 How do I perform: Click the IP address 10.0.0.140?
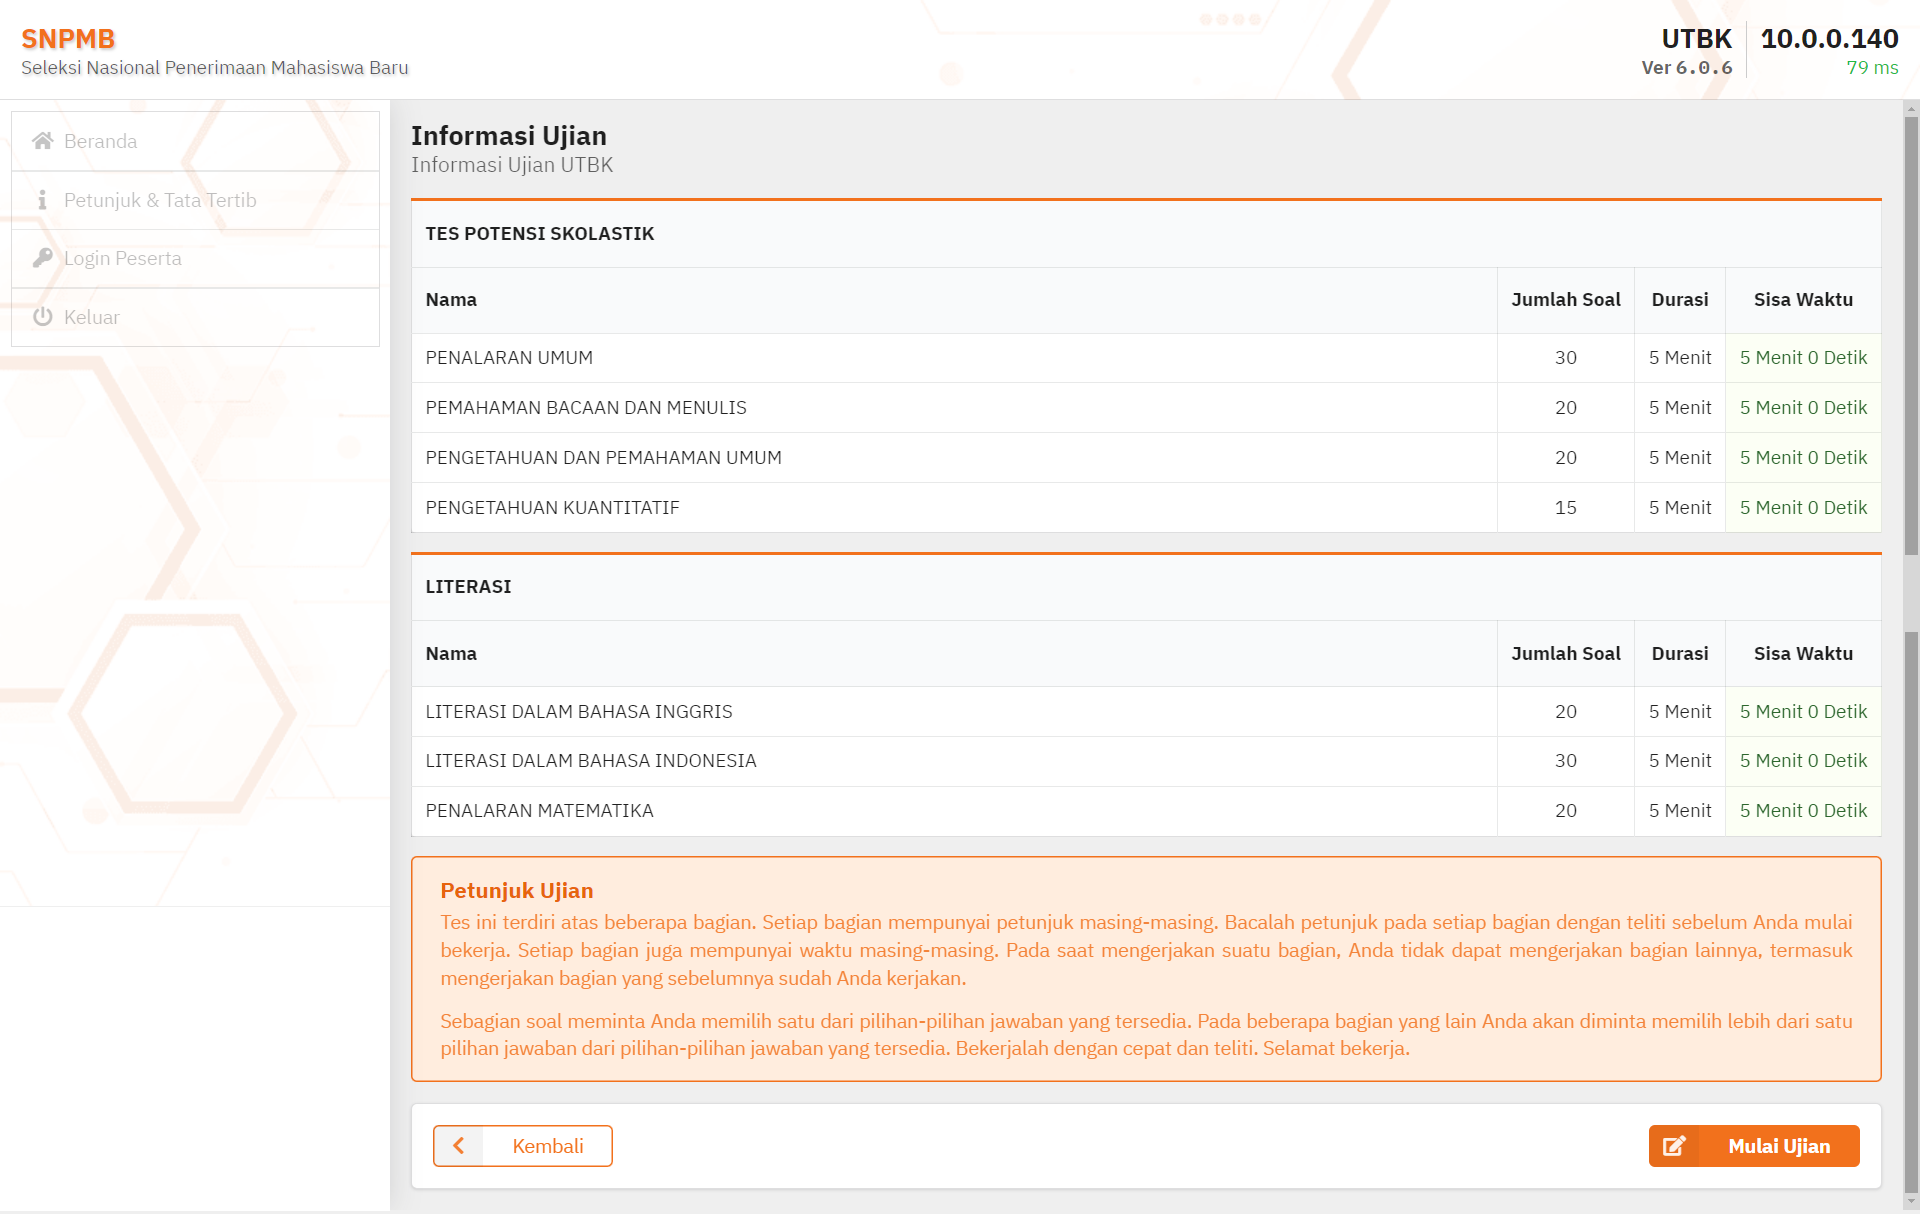coord(1829,39)
